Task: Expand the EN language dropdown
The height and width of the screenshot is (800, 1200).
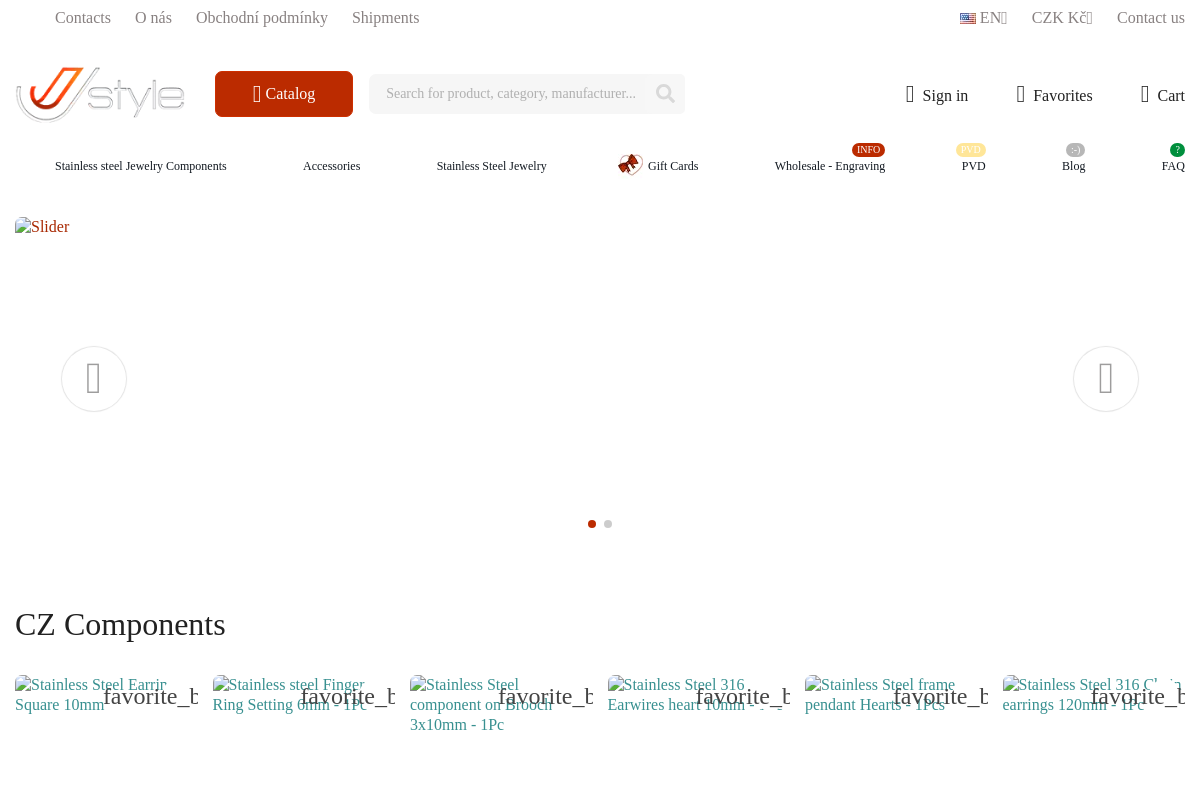Action: pyautogui.click(x=983, y=18)
